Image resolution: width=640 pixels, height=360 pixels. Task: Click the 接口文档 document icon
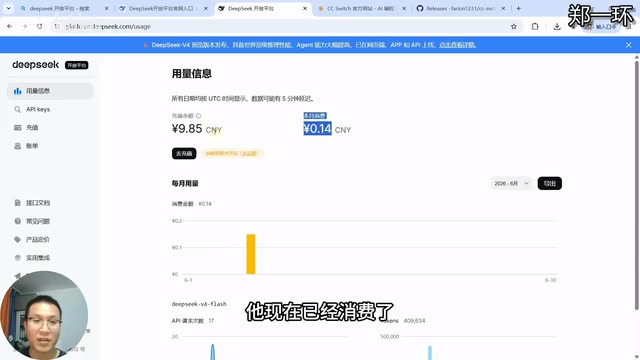coord(18,202)
